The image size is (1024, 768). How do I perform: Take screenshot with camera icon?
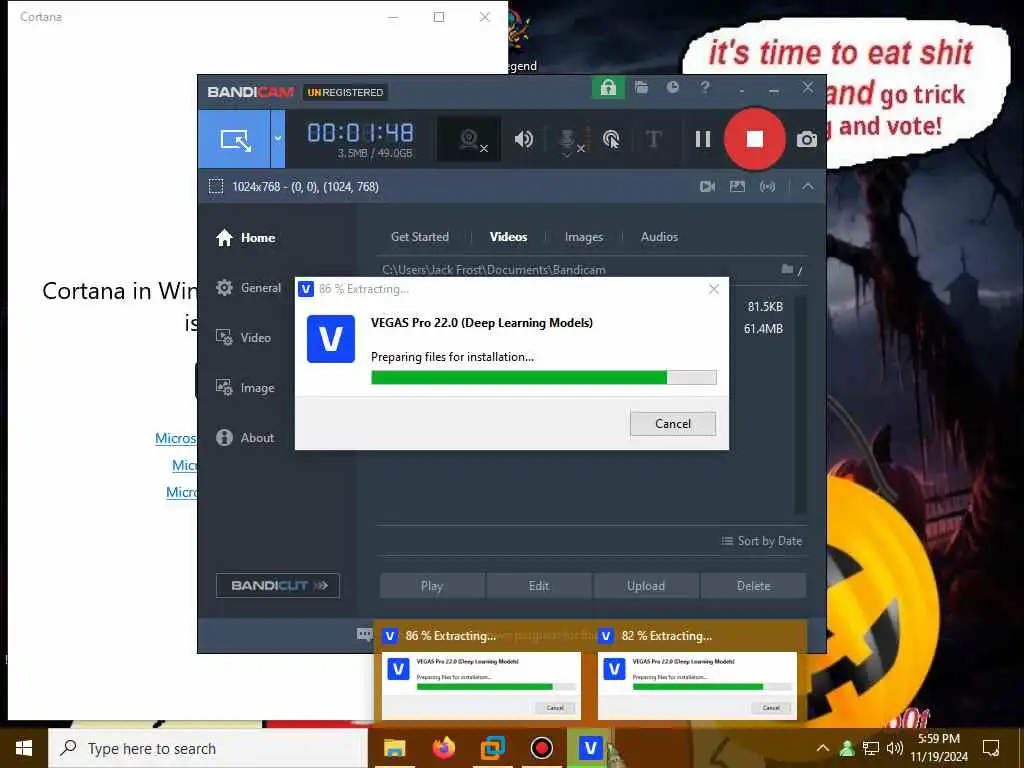807,139
